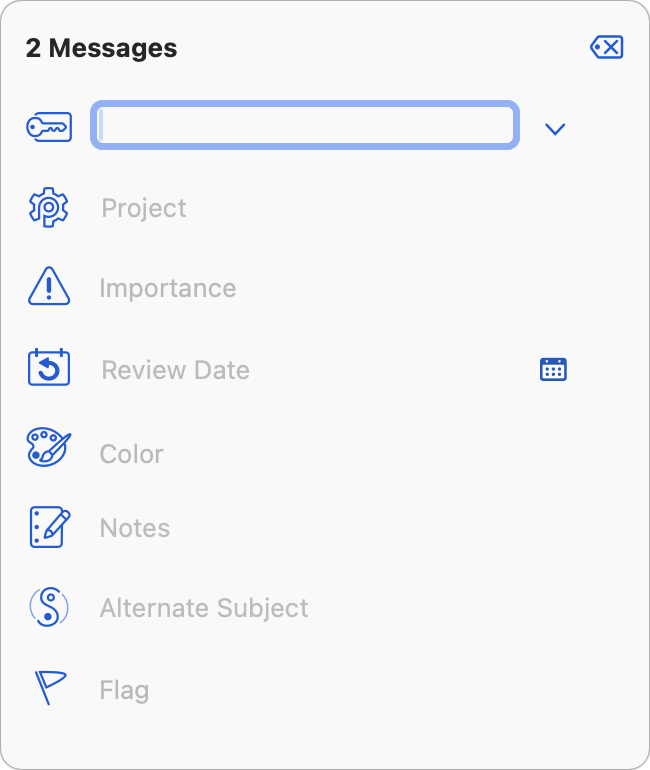The image size is (650, 770).
Task: Click the Color field
Action: tap(132, 453)
